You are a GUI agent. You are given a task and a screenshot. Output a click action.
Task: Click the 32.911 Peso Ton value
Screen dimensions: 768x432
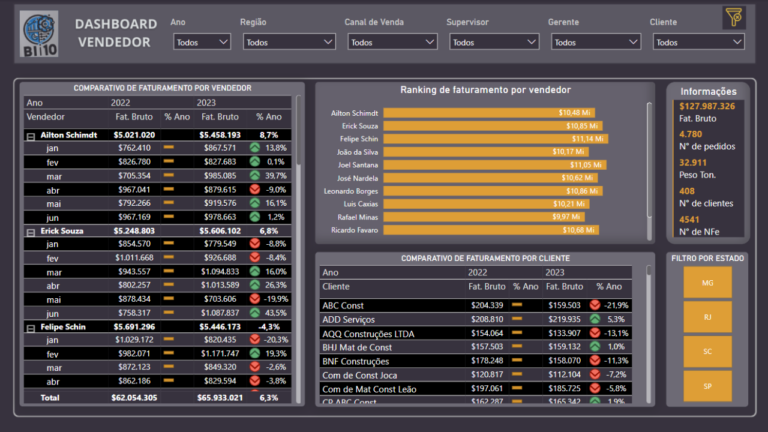pos(693,163)
